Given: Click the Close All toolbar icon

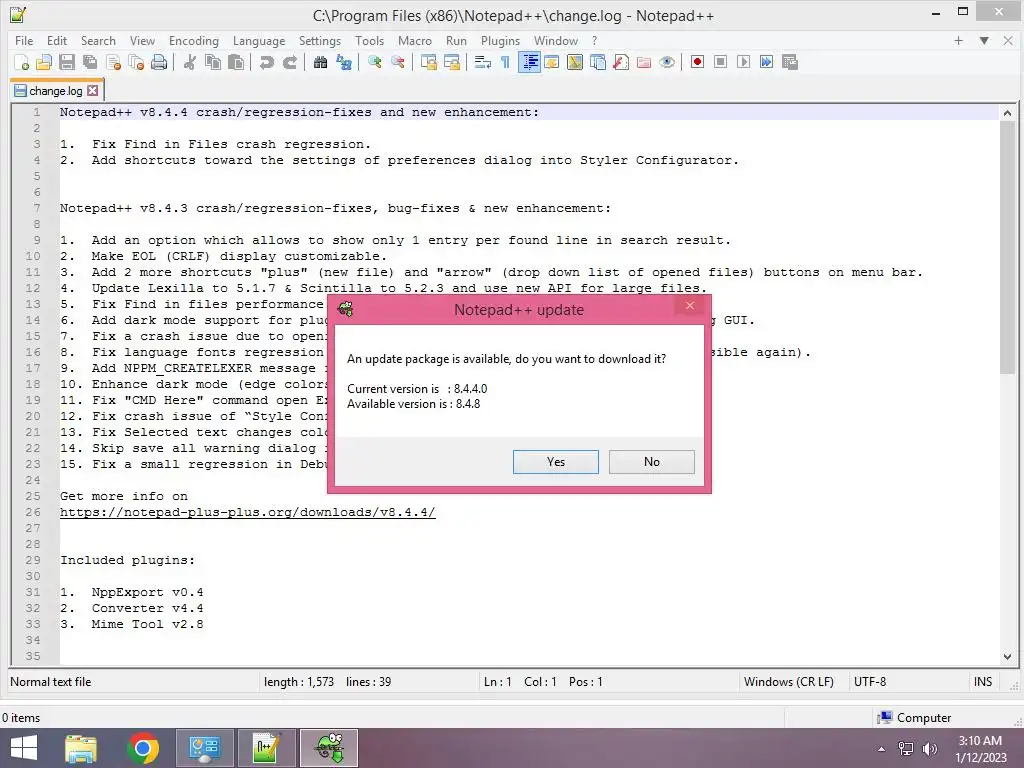Looking at the screenshot, I should [136, 62].
